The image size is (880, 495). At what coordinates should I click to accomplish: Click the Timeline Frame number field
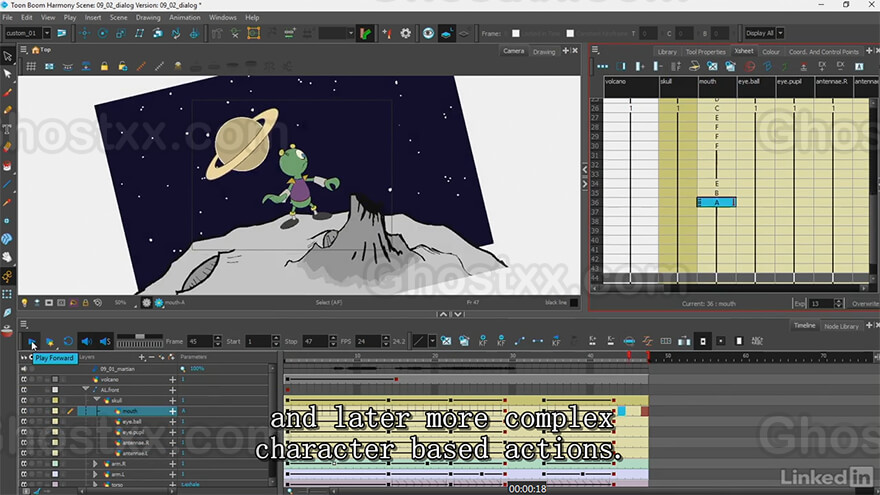[x=200, y=341]
